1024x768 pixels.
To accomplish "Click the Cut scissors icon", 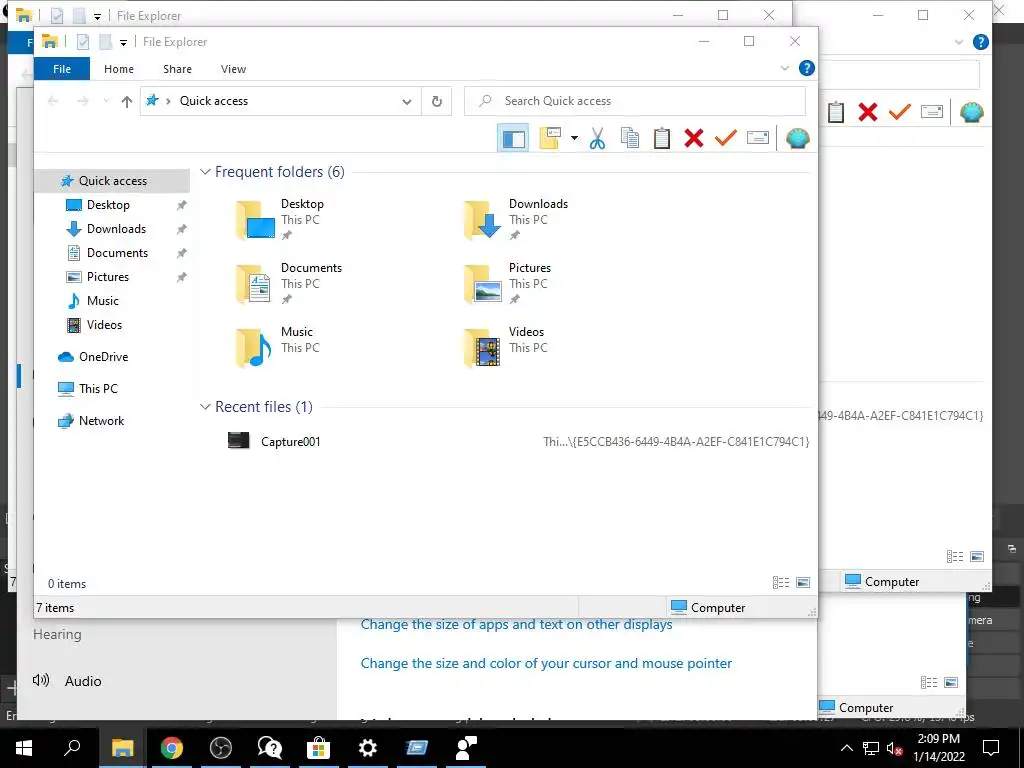I will coord(597,138).
